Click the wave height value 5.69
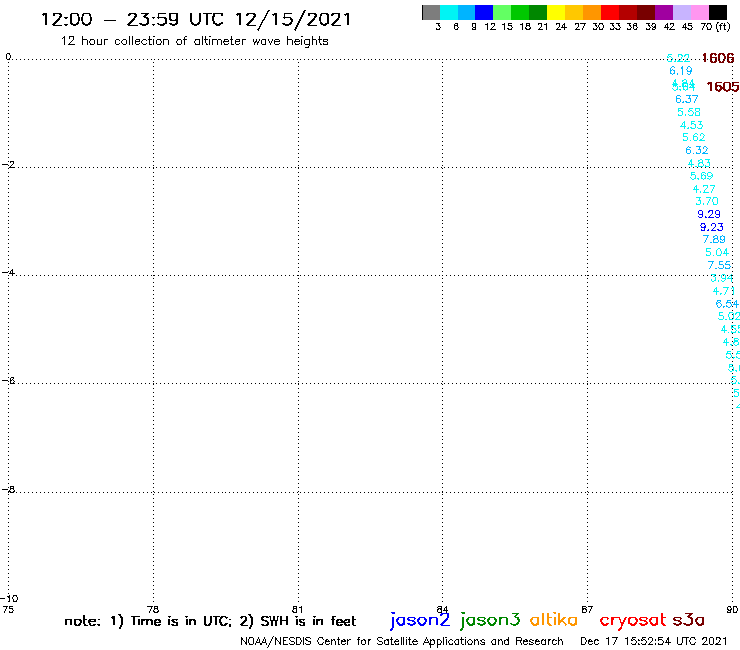This screenshot has height=650, width=740. pos(701,176)
